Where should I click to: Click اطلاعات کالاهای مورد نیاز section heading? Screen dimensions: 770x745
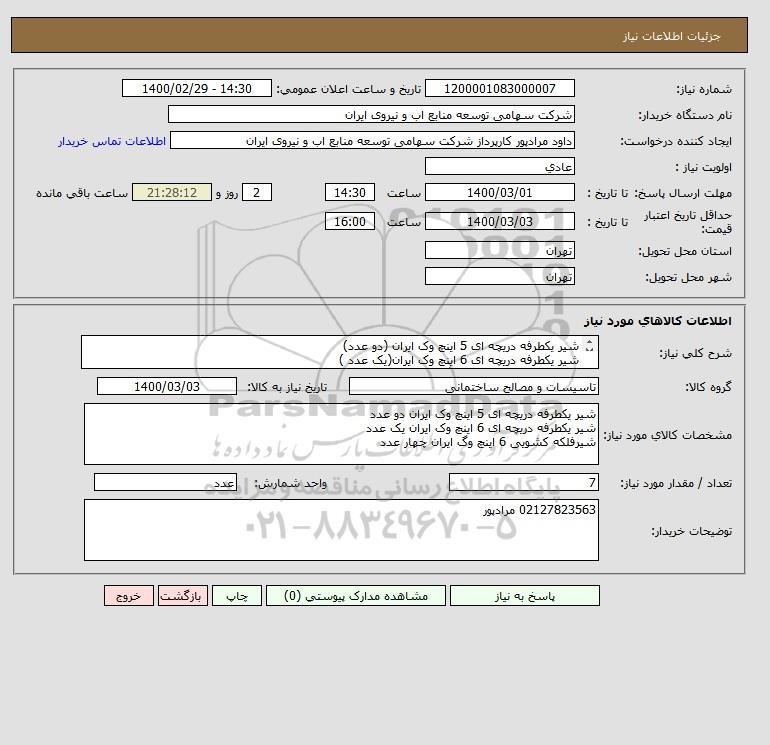pyautogui.click(x=658, y=321)
